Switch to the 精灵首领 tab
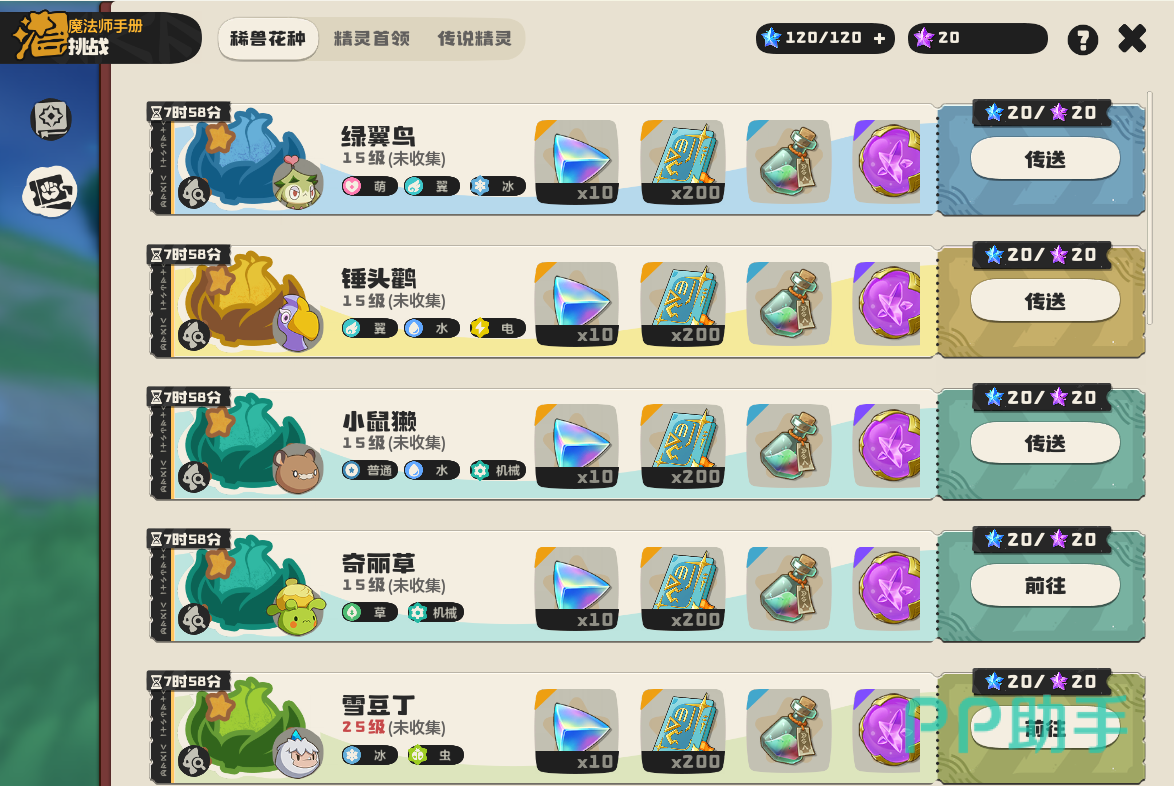This screenshot has height=786, width=1174. pyautogui.click(x=372, y=39)
